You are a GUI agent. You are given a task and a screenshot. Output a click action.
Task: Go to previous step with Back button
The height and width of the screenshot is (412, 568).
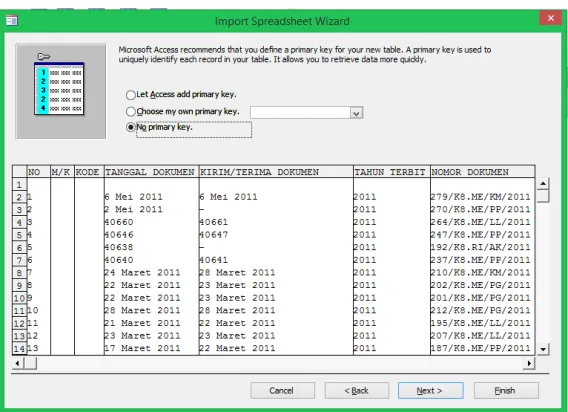pos(357,391)
